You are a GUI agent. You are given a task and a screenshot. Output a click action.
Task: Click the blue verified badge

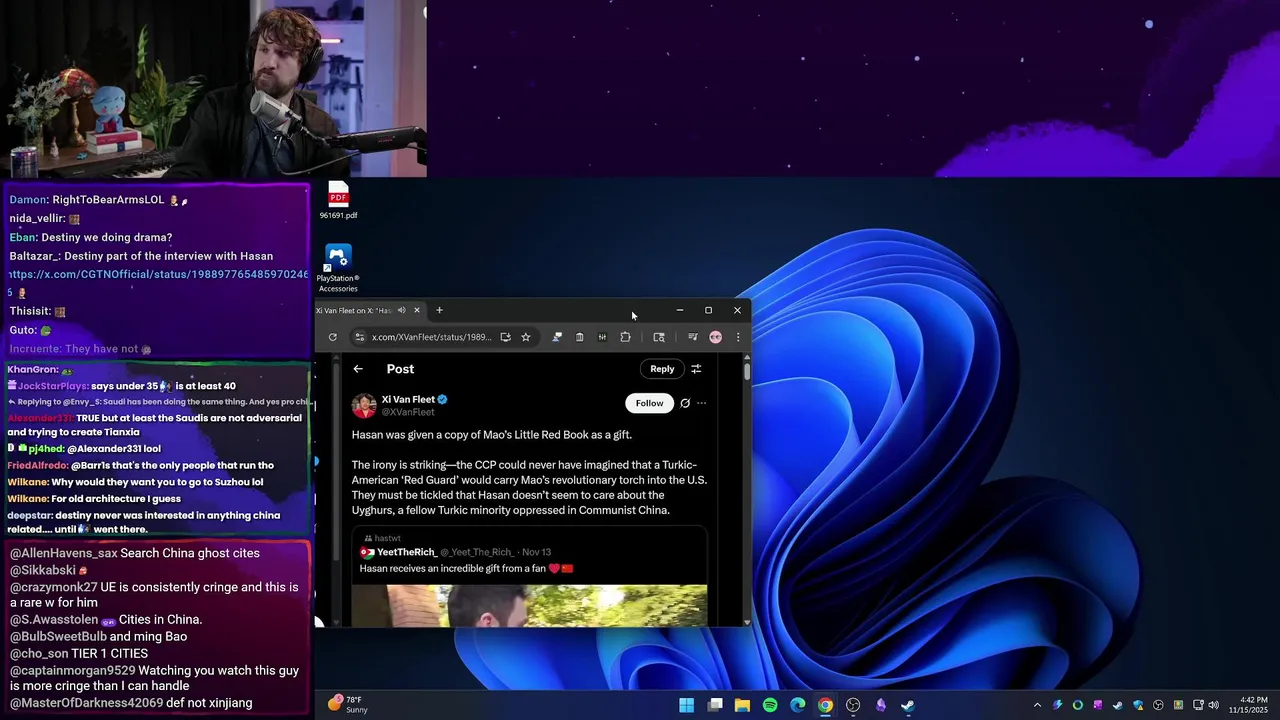point(442,399)
